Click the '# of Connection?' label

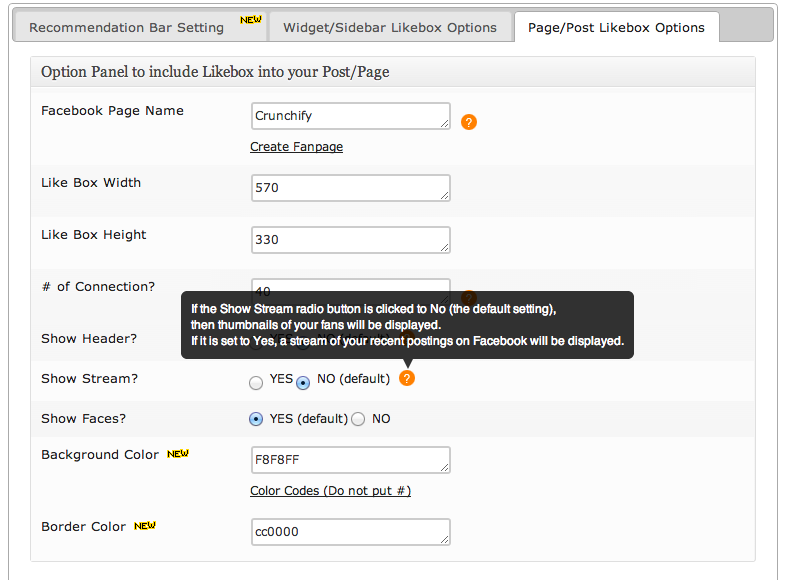click(98, 287)
